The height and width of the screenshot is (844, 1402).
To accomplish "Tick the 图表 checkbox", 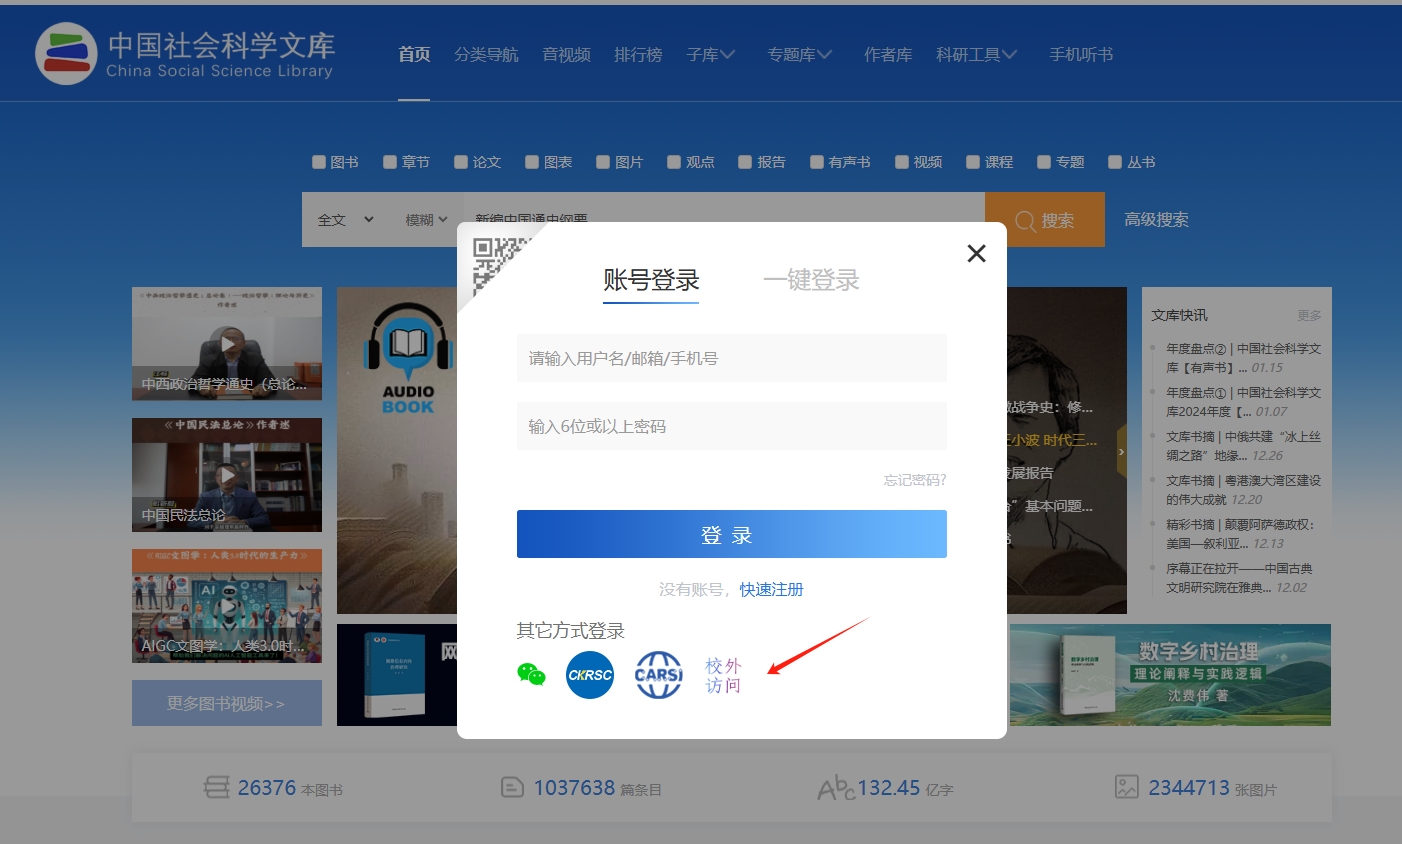I will (532, 162).
